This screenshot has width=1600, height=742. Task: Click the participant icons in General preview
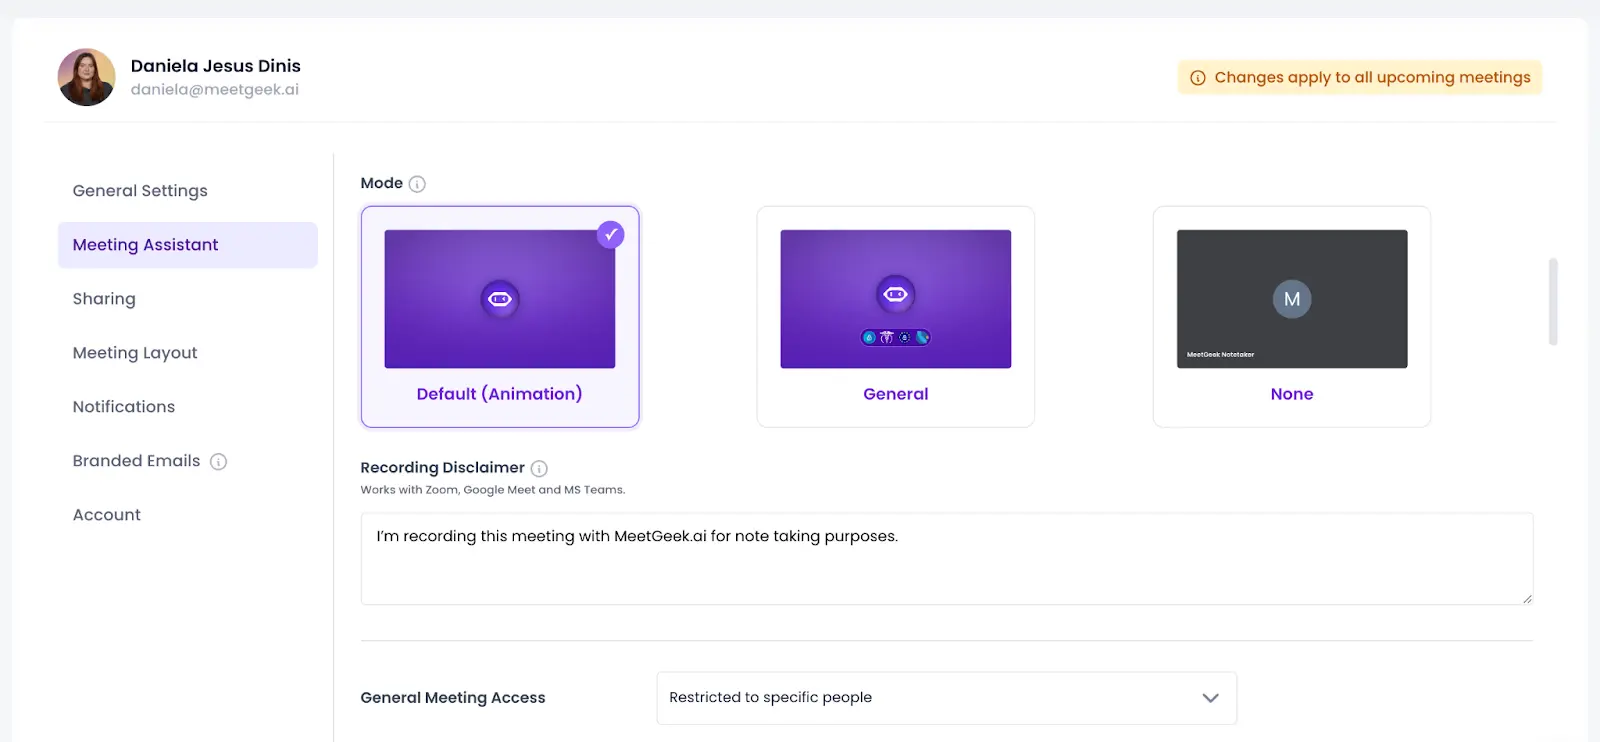896,337
